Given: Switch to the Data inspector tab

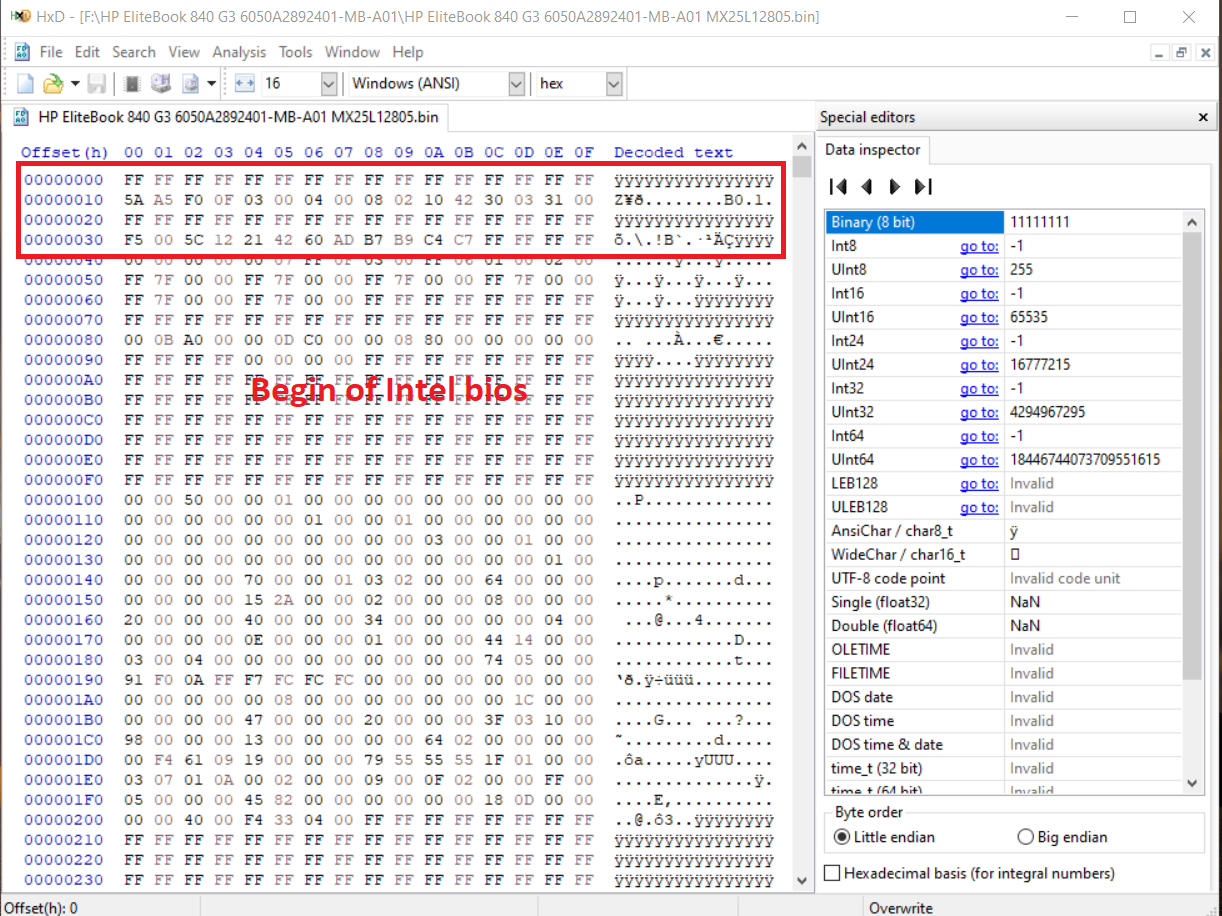Looking at the screenshot, I should coord(872,150).
